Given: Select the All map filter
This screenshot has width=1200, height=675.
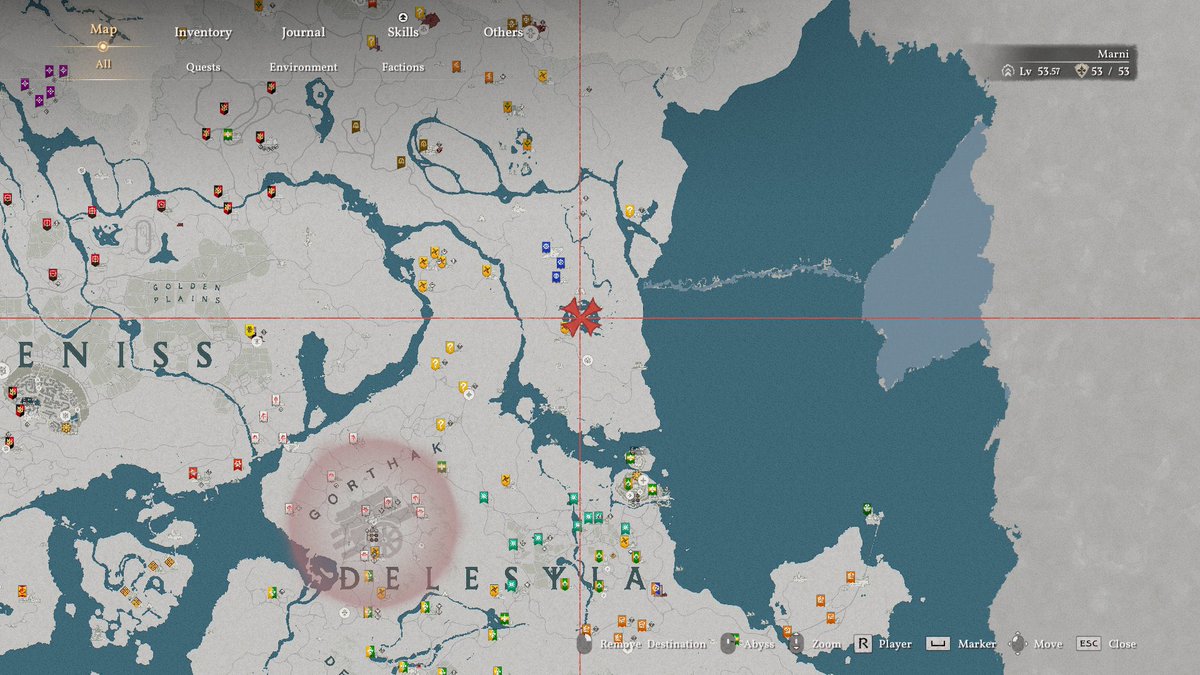Looking at the screenshot, I should point(103,65).
